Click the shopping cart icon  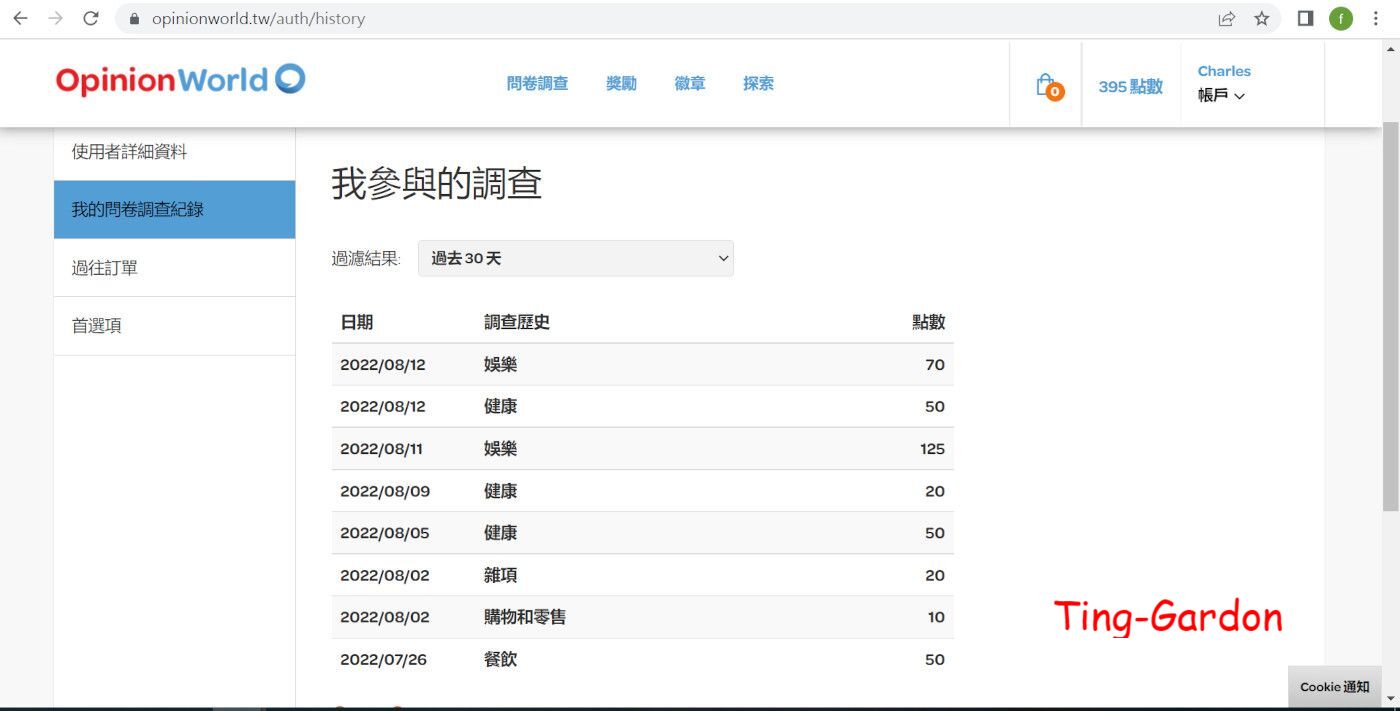pos(1047,86)
